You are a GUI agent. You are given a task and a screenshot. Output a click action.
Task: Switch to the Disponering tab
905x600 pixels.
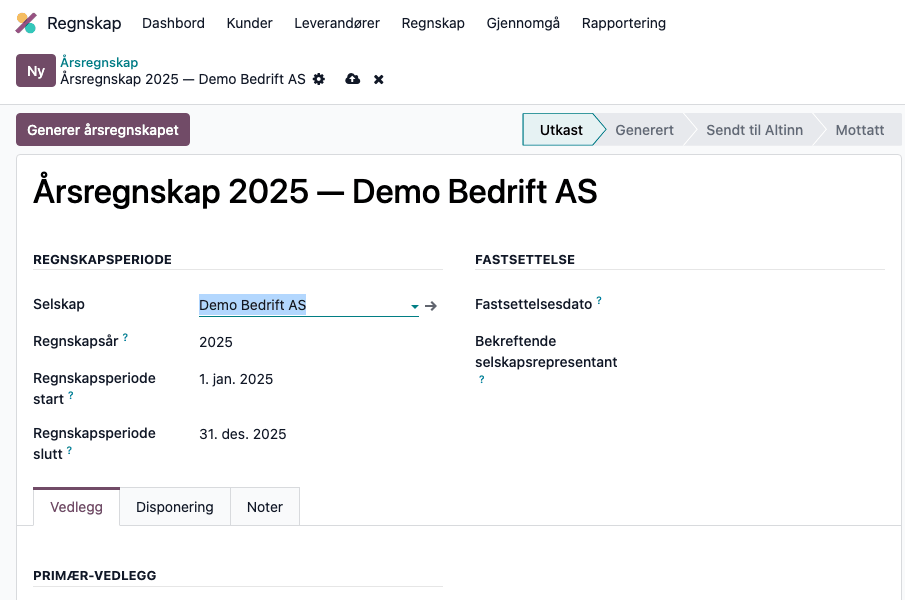point(175,507)
